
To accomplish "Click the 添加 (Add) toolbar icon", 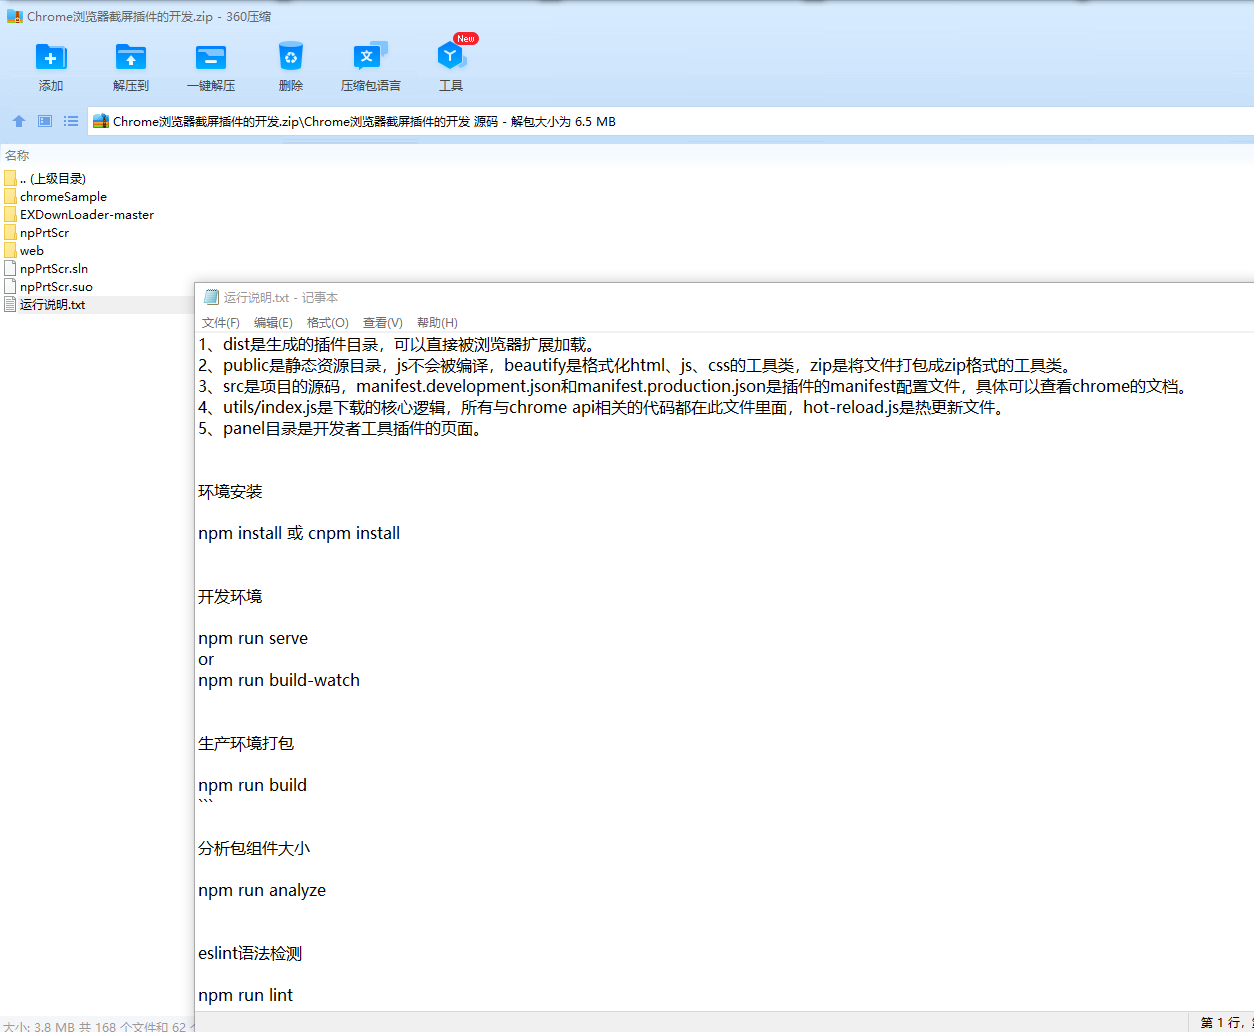I will click(x=51, y=57).
